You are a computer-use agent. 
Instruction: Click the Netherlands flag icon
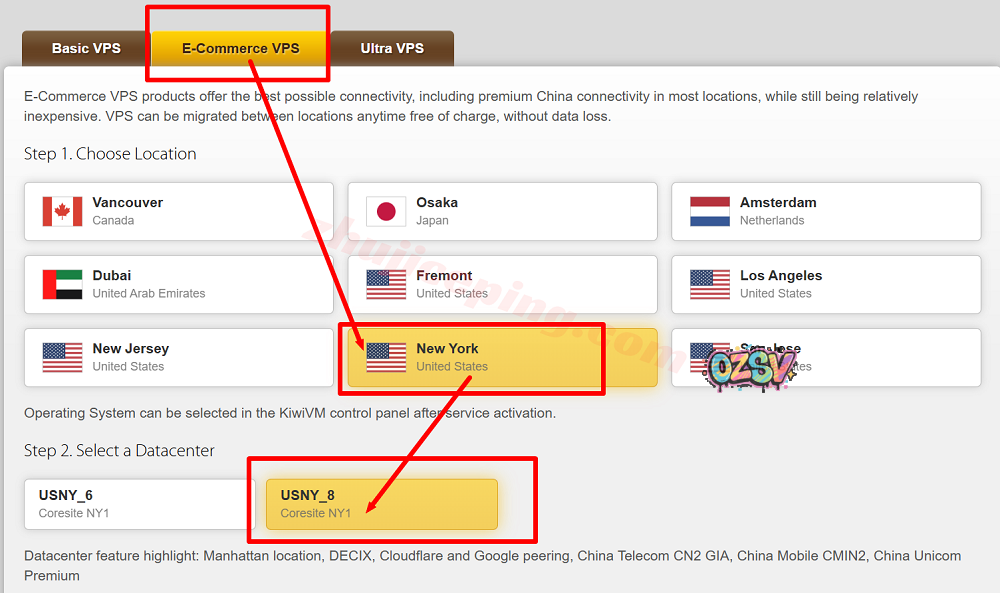(710, 211)
